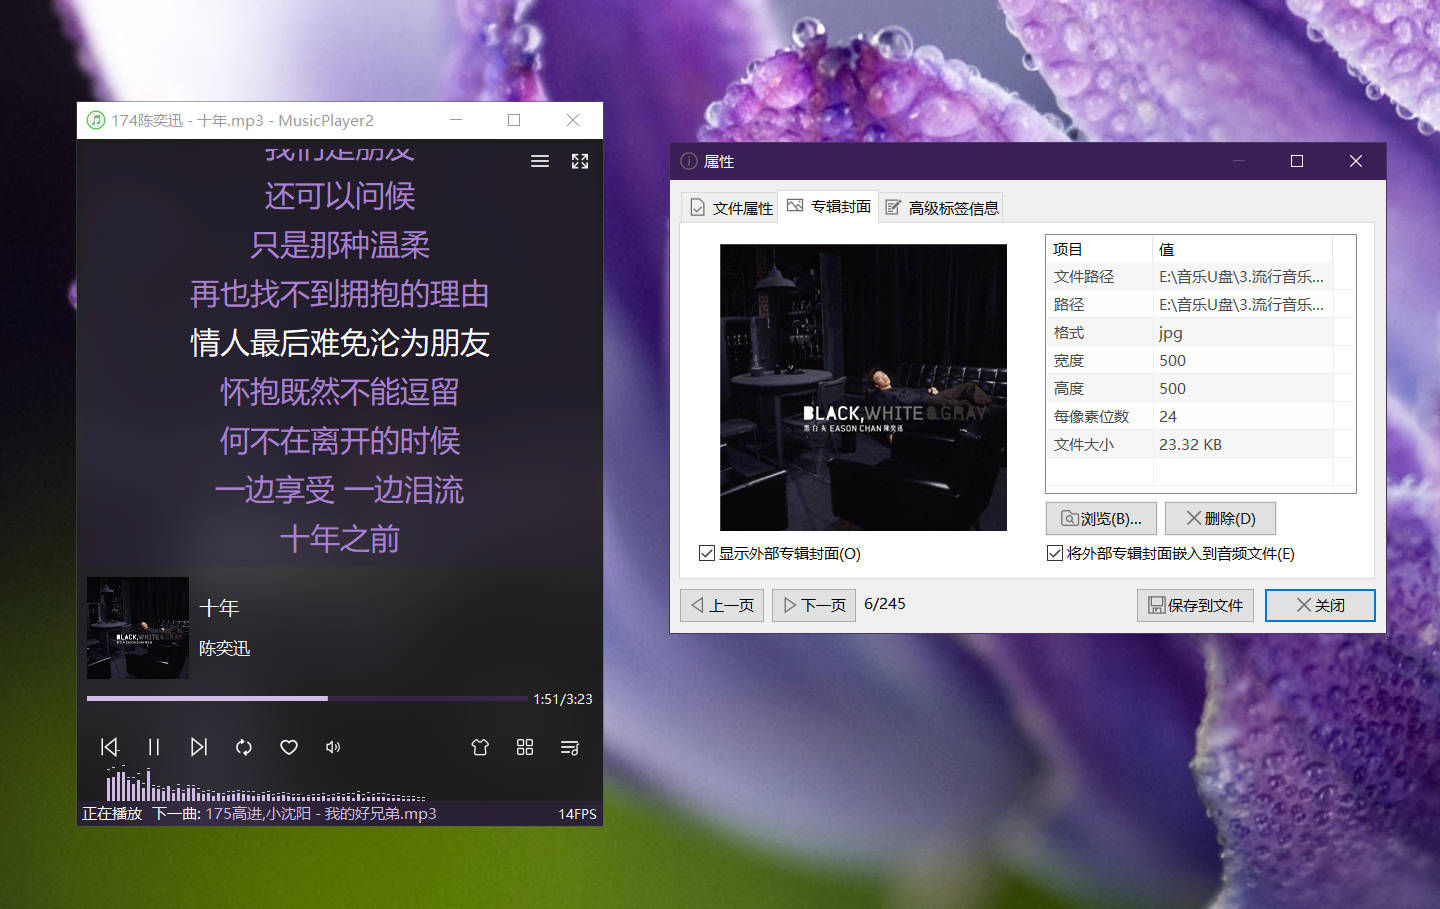
Task: Click the 值 column header
Action: [x=1243, y=249]
